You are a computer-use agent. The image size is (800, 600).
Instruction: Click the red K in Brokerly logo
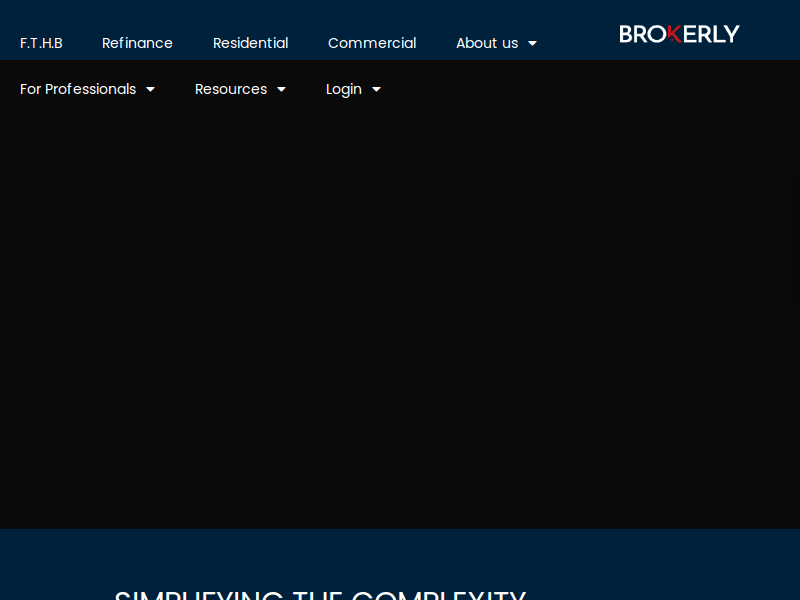click(673, 34)
